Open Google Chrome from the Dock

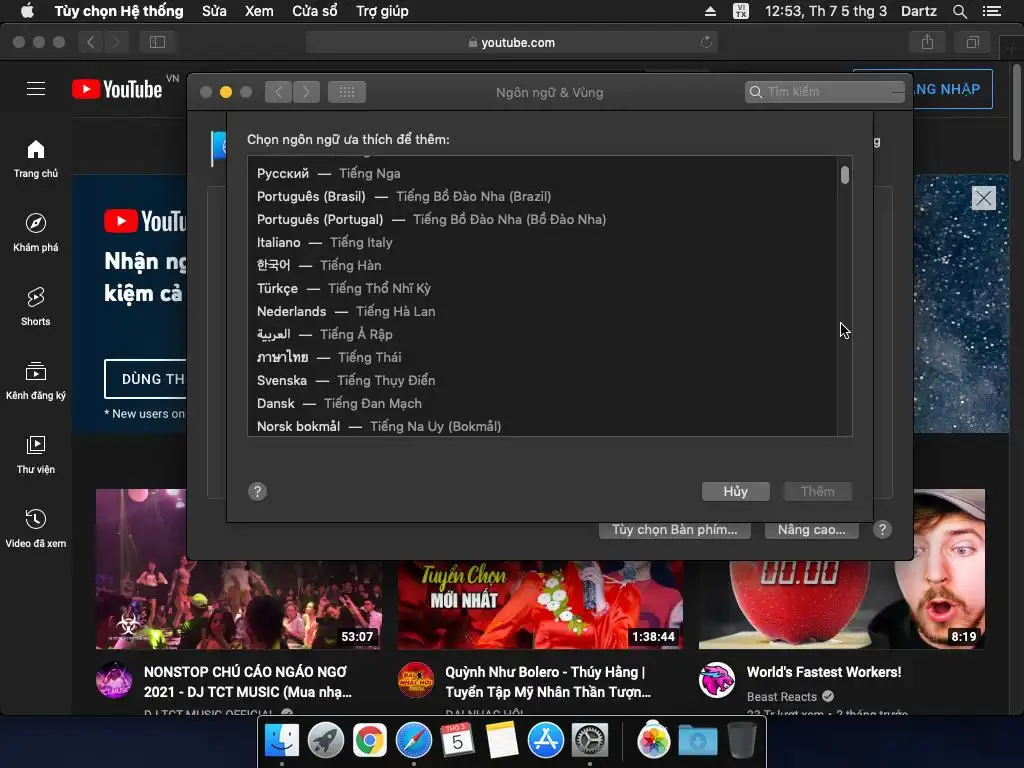click(370, 741)
